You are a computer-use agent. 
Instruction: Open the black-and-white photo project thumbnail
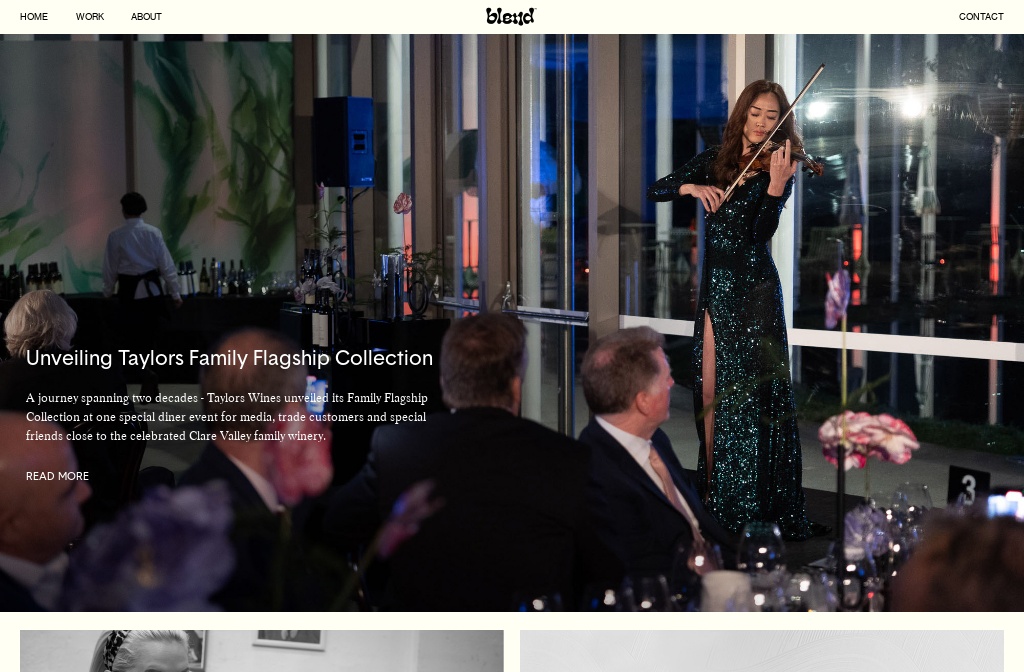click(261, 651)
